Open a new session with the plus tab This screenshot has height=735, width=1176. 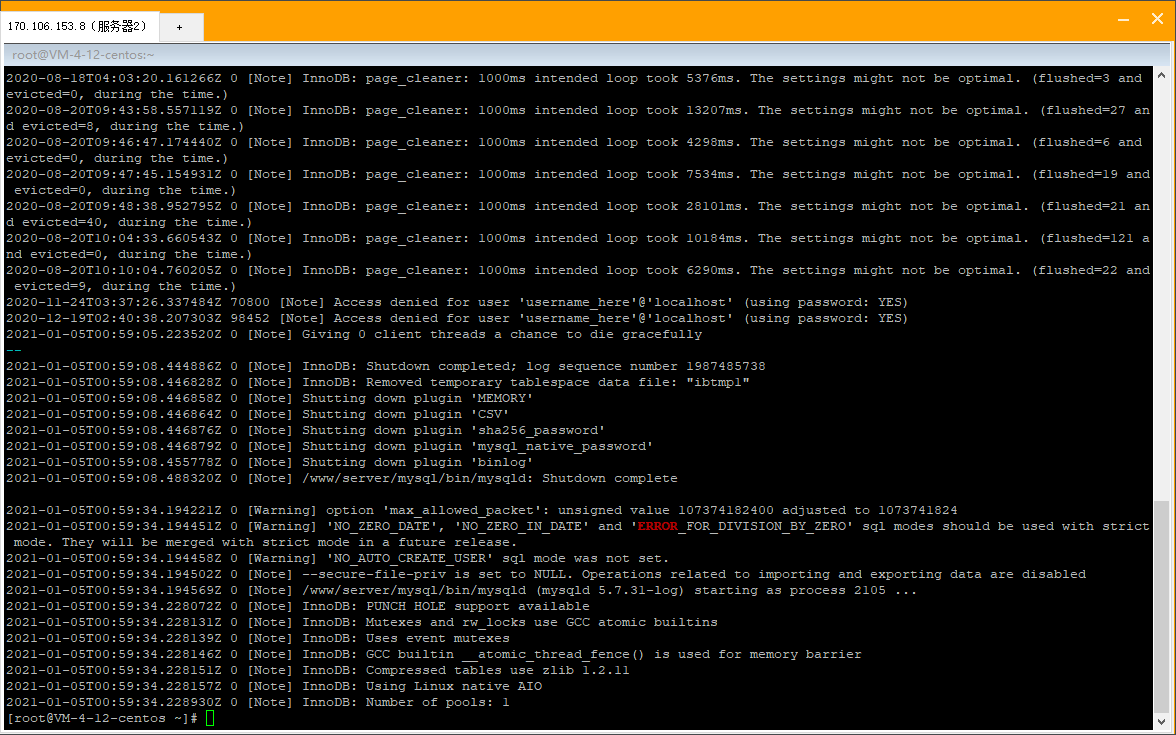pos(180,28)
